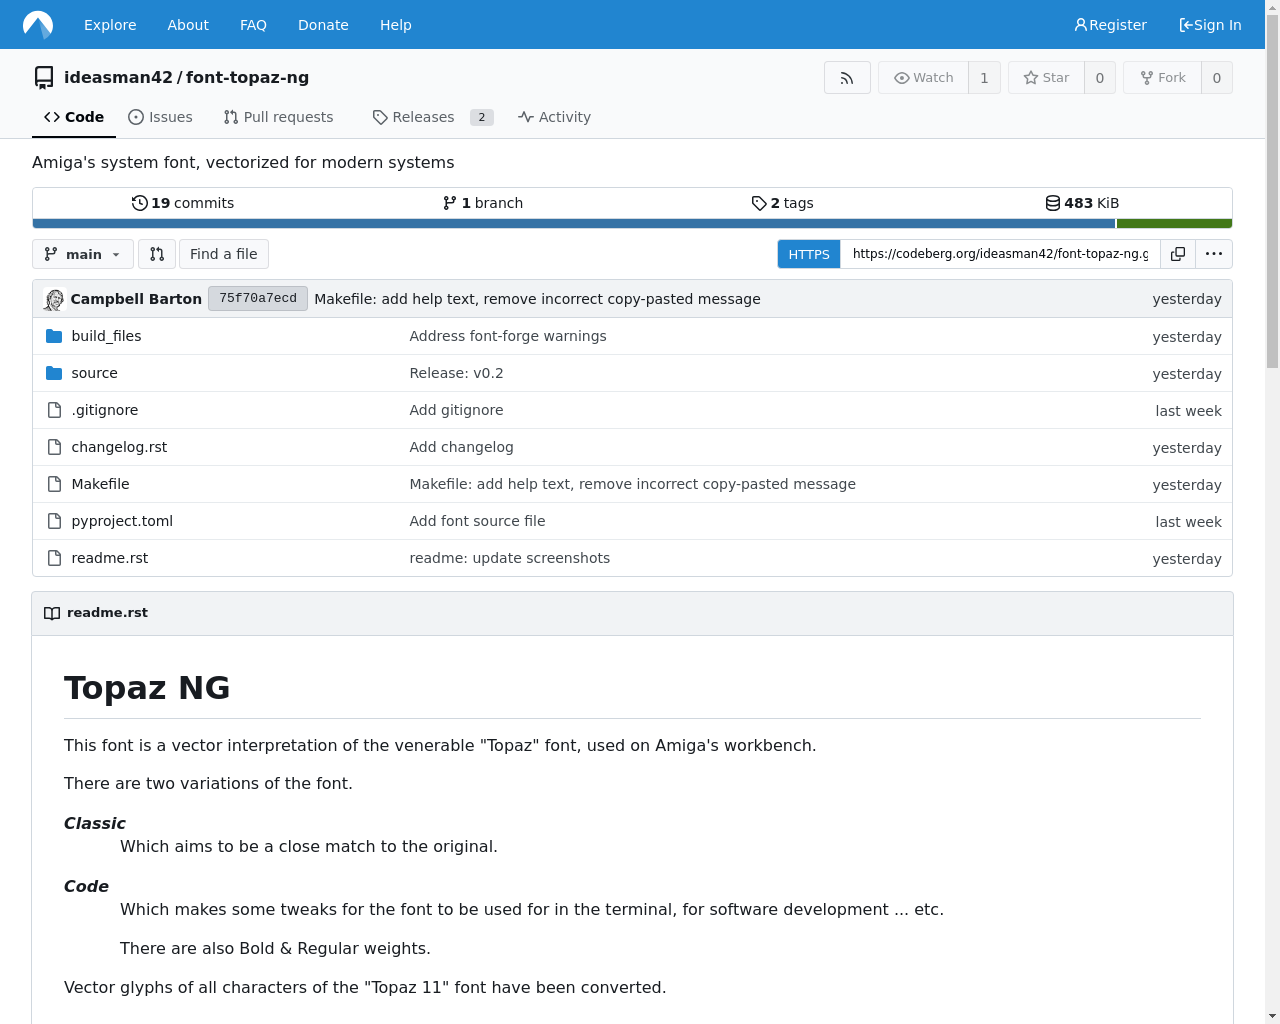Screen dimensions: 1280x1024
Task: Open the main branch dropdown
Action: 83,254
